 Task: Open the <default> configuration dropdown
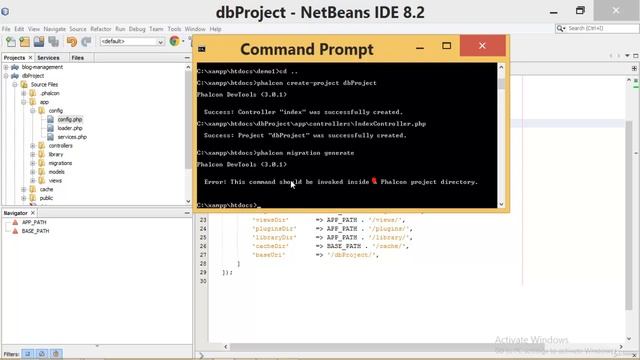pyautogui.click(x=132, y=42)
